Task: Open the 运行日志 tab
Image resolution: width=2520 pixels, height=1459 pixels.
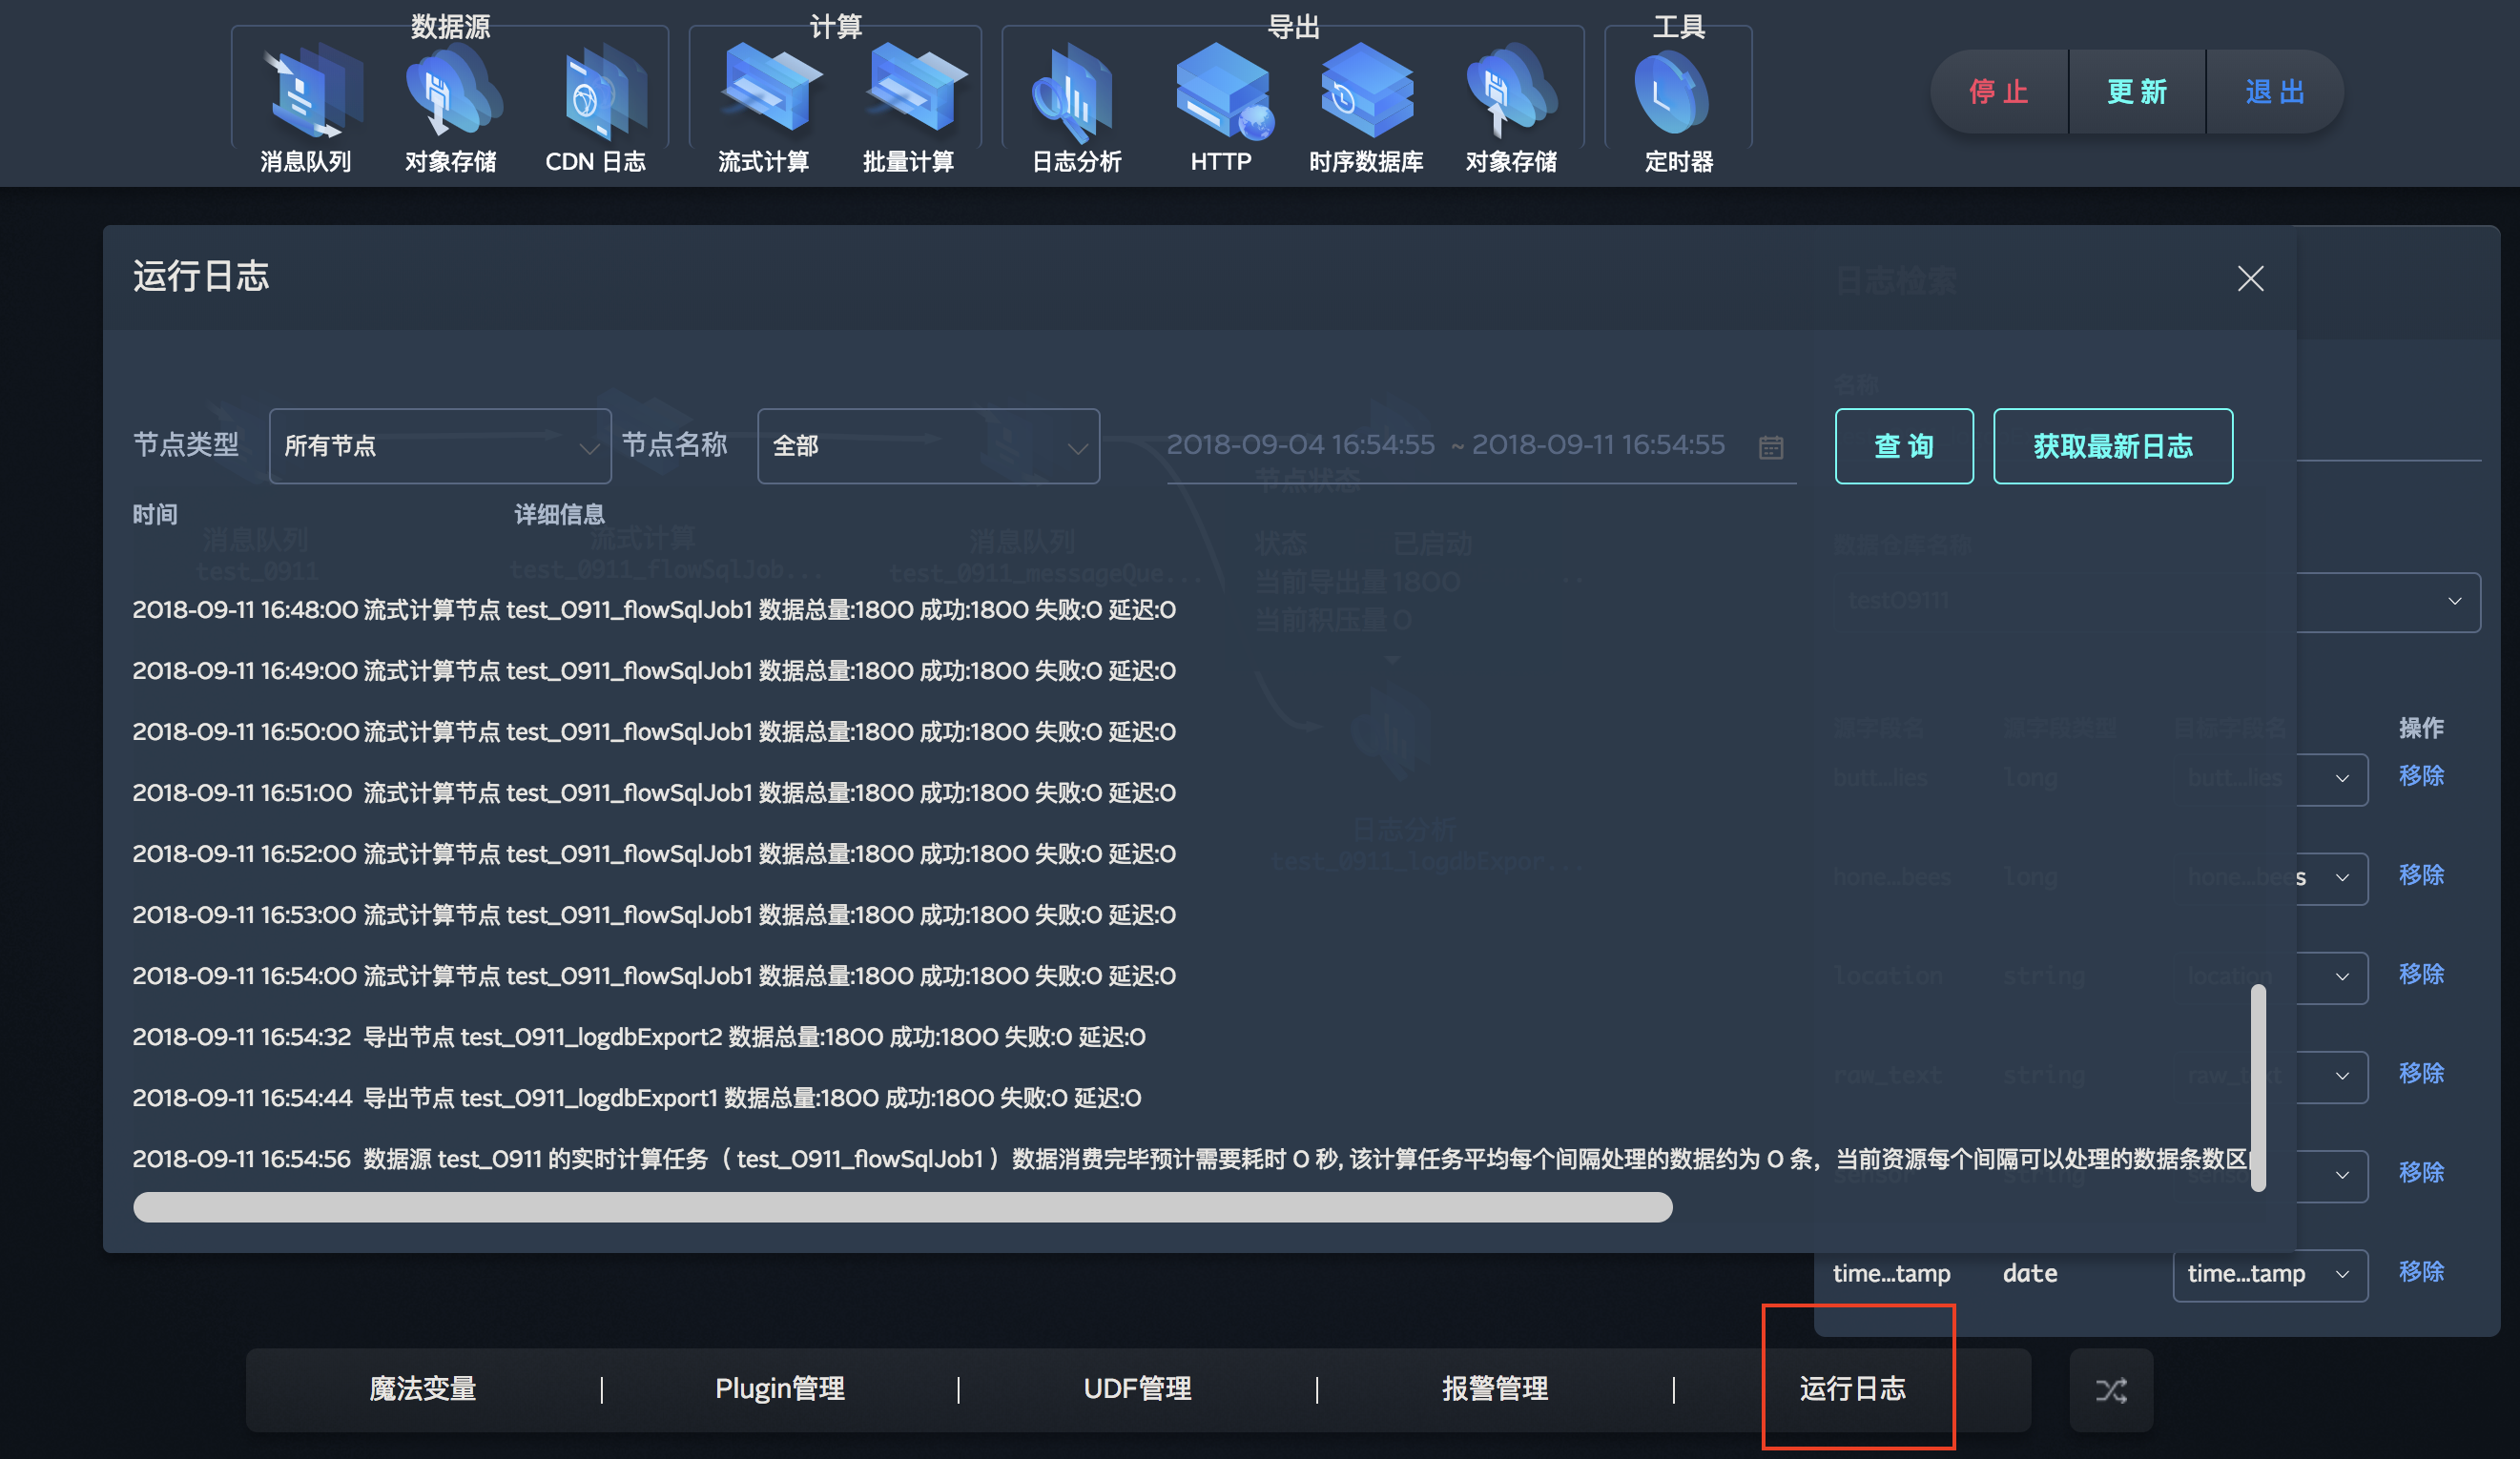Action: pos(1853,1389)
